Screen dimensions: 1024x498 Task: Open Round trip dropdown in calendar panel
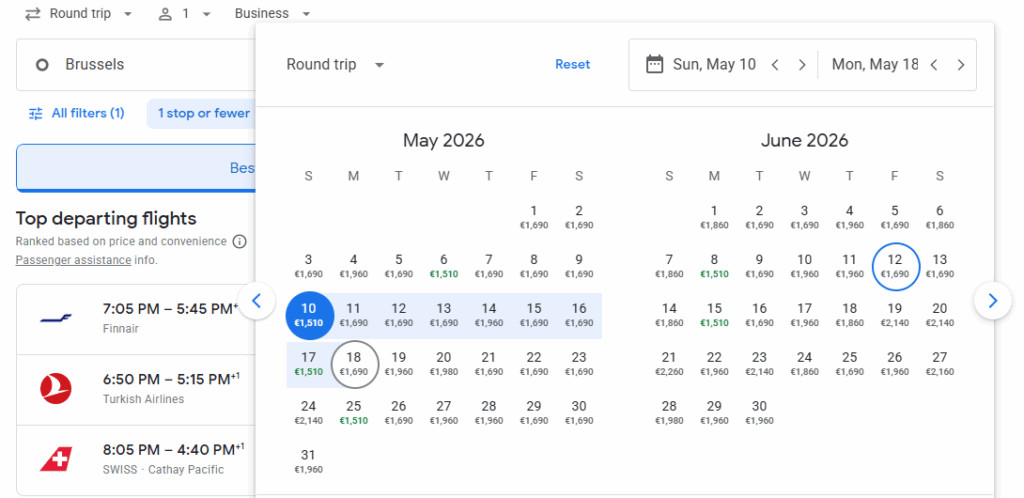[335, 65]
